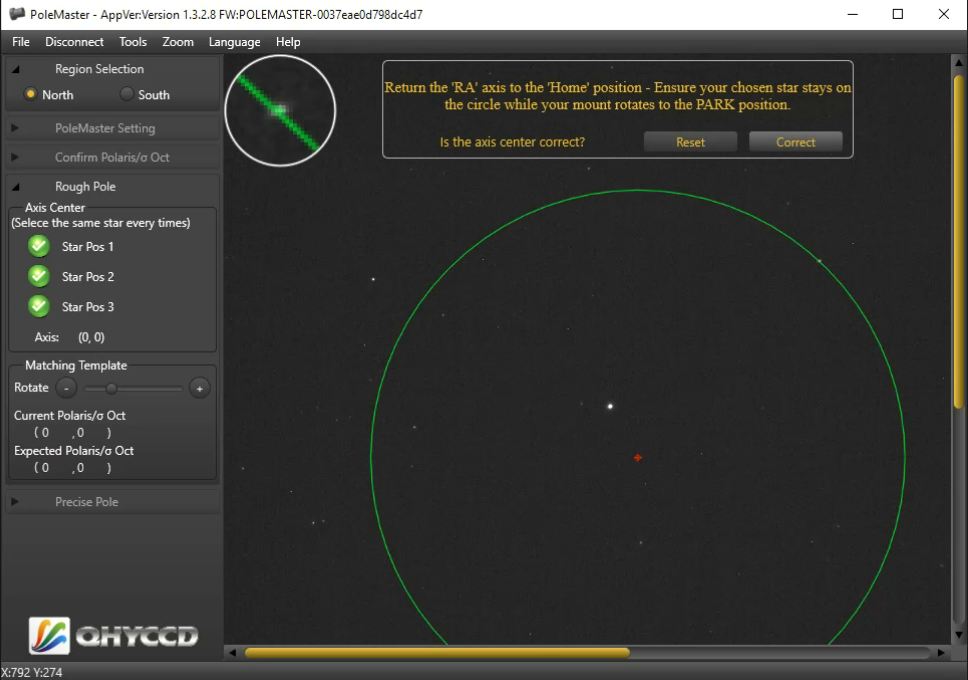Click the Star Pos 3 green checkmark icon
Viewport: 968px width, 680px height.
tap(39, 306)
